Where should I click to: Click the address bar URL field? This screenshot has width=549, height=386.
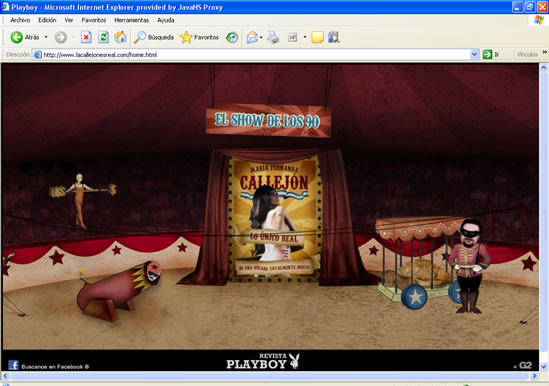256,55
